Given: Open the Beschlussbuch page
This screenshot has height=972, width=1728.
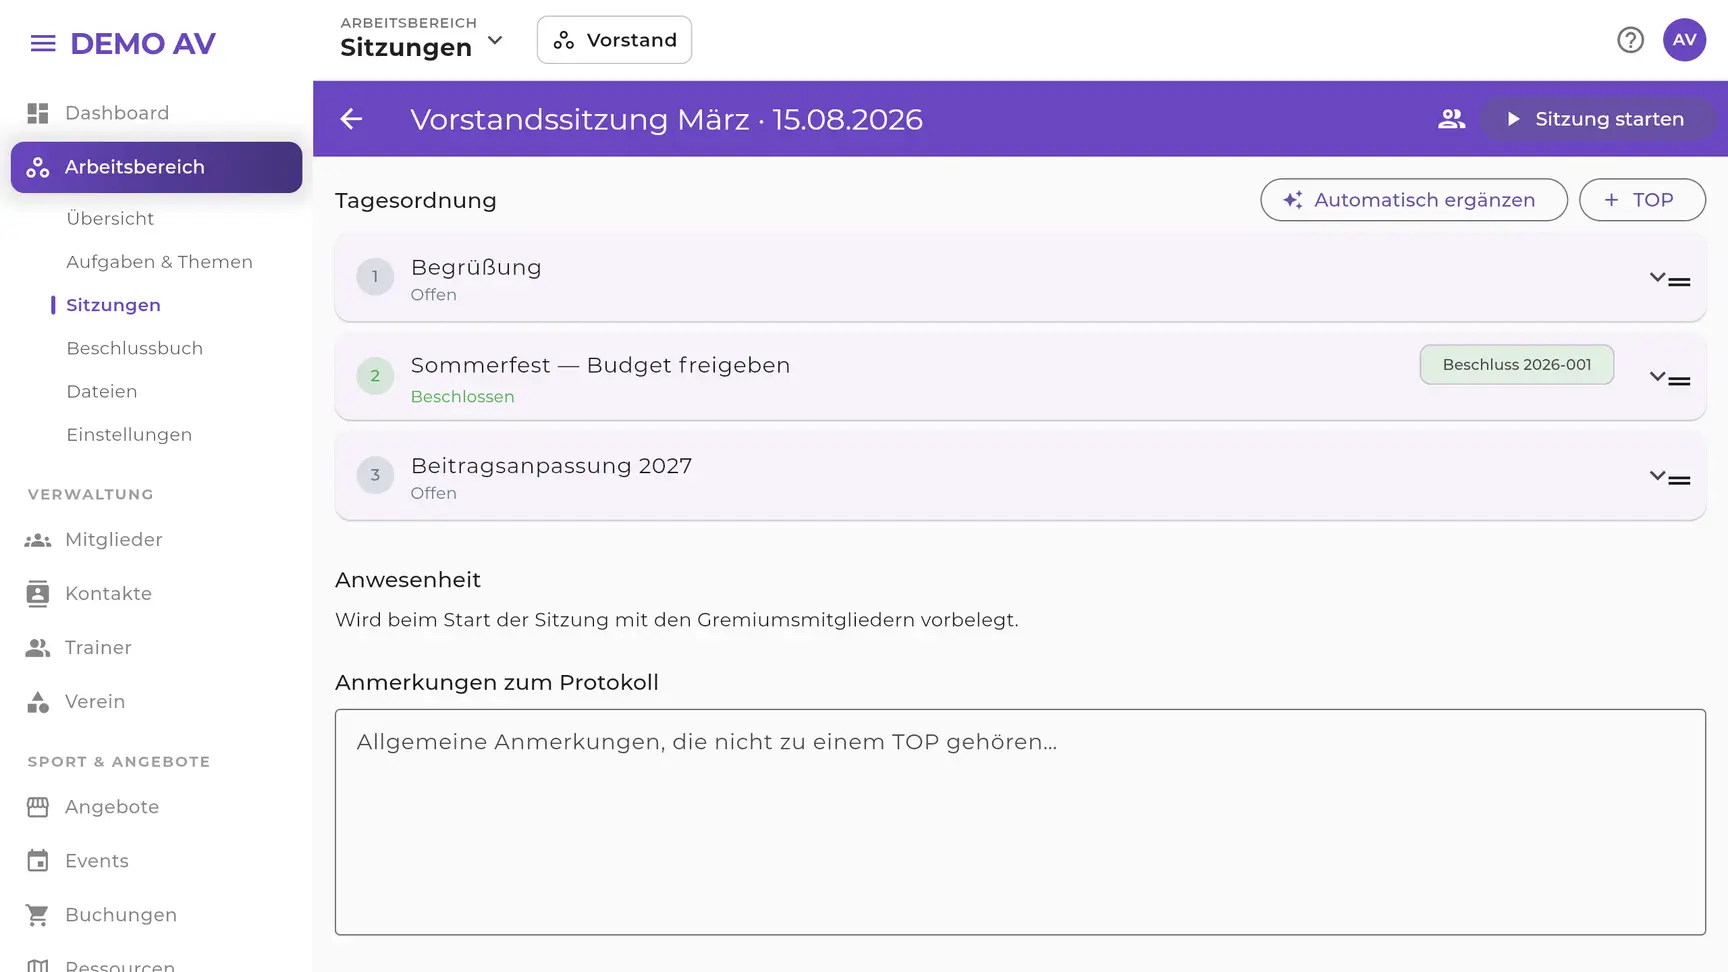Looking at the screenshot, I should pos(134,348).
